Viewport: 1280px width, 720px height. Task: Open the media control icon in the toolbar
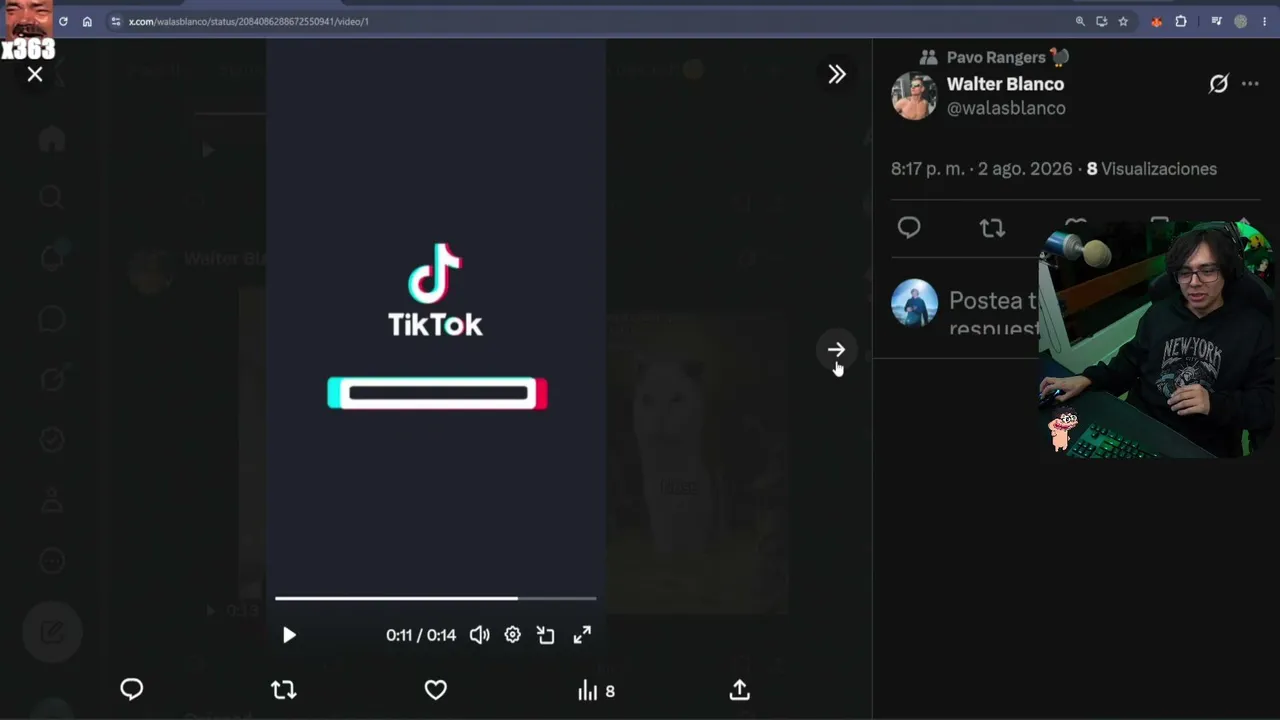[1216, 21]
